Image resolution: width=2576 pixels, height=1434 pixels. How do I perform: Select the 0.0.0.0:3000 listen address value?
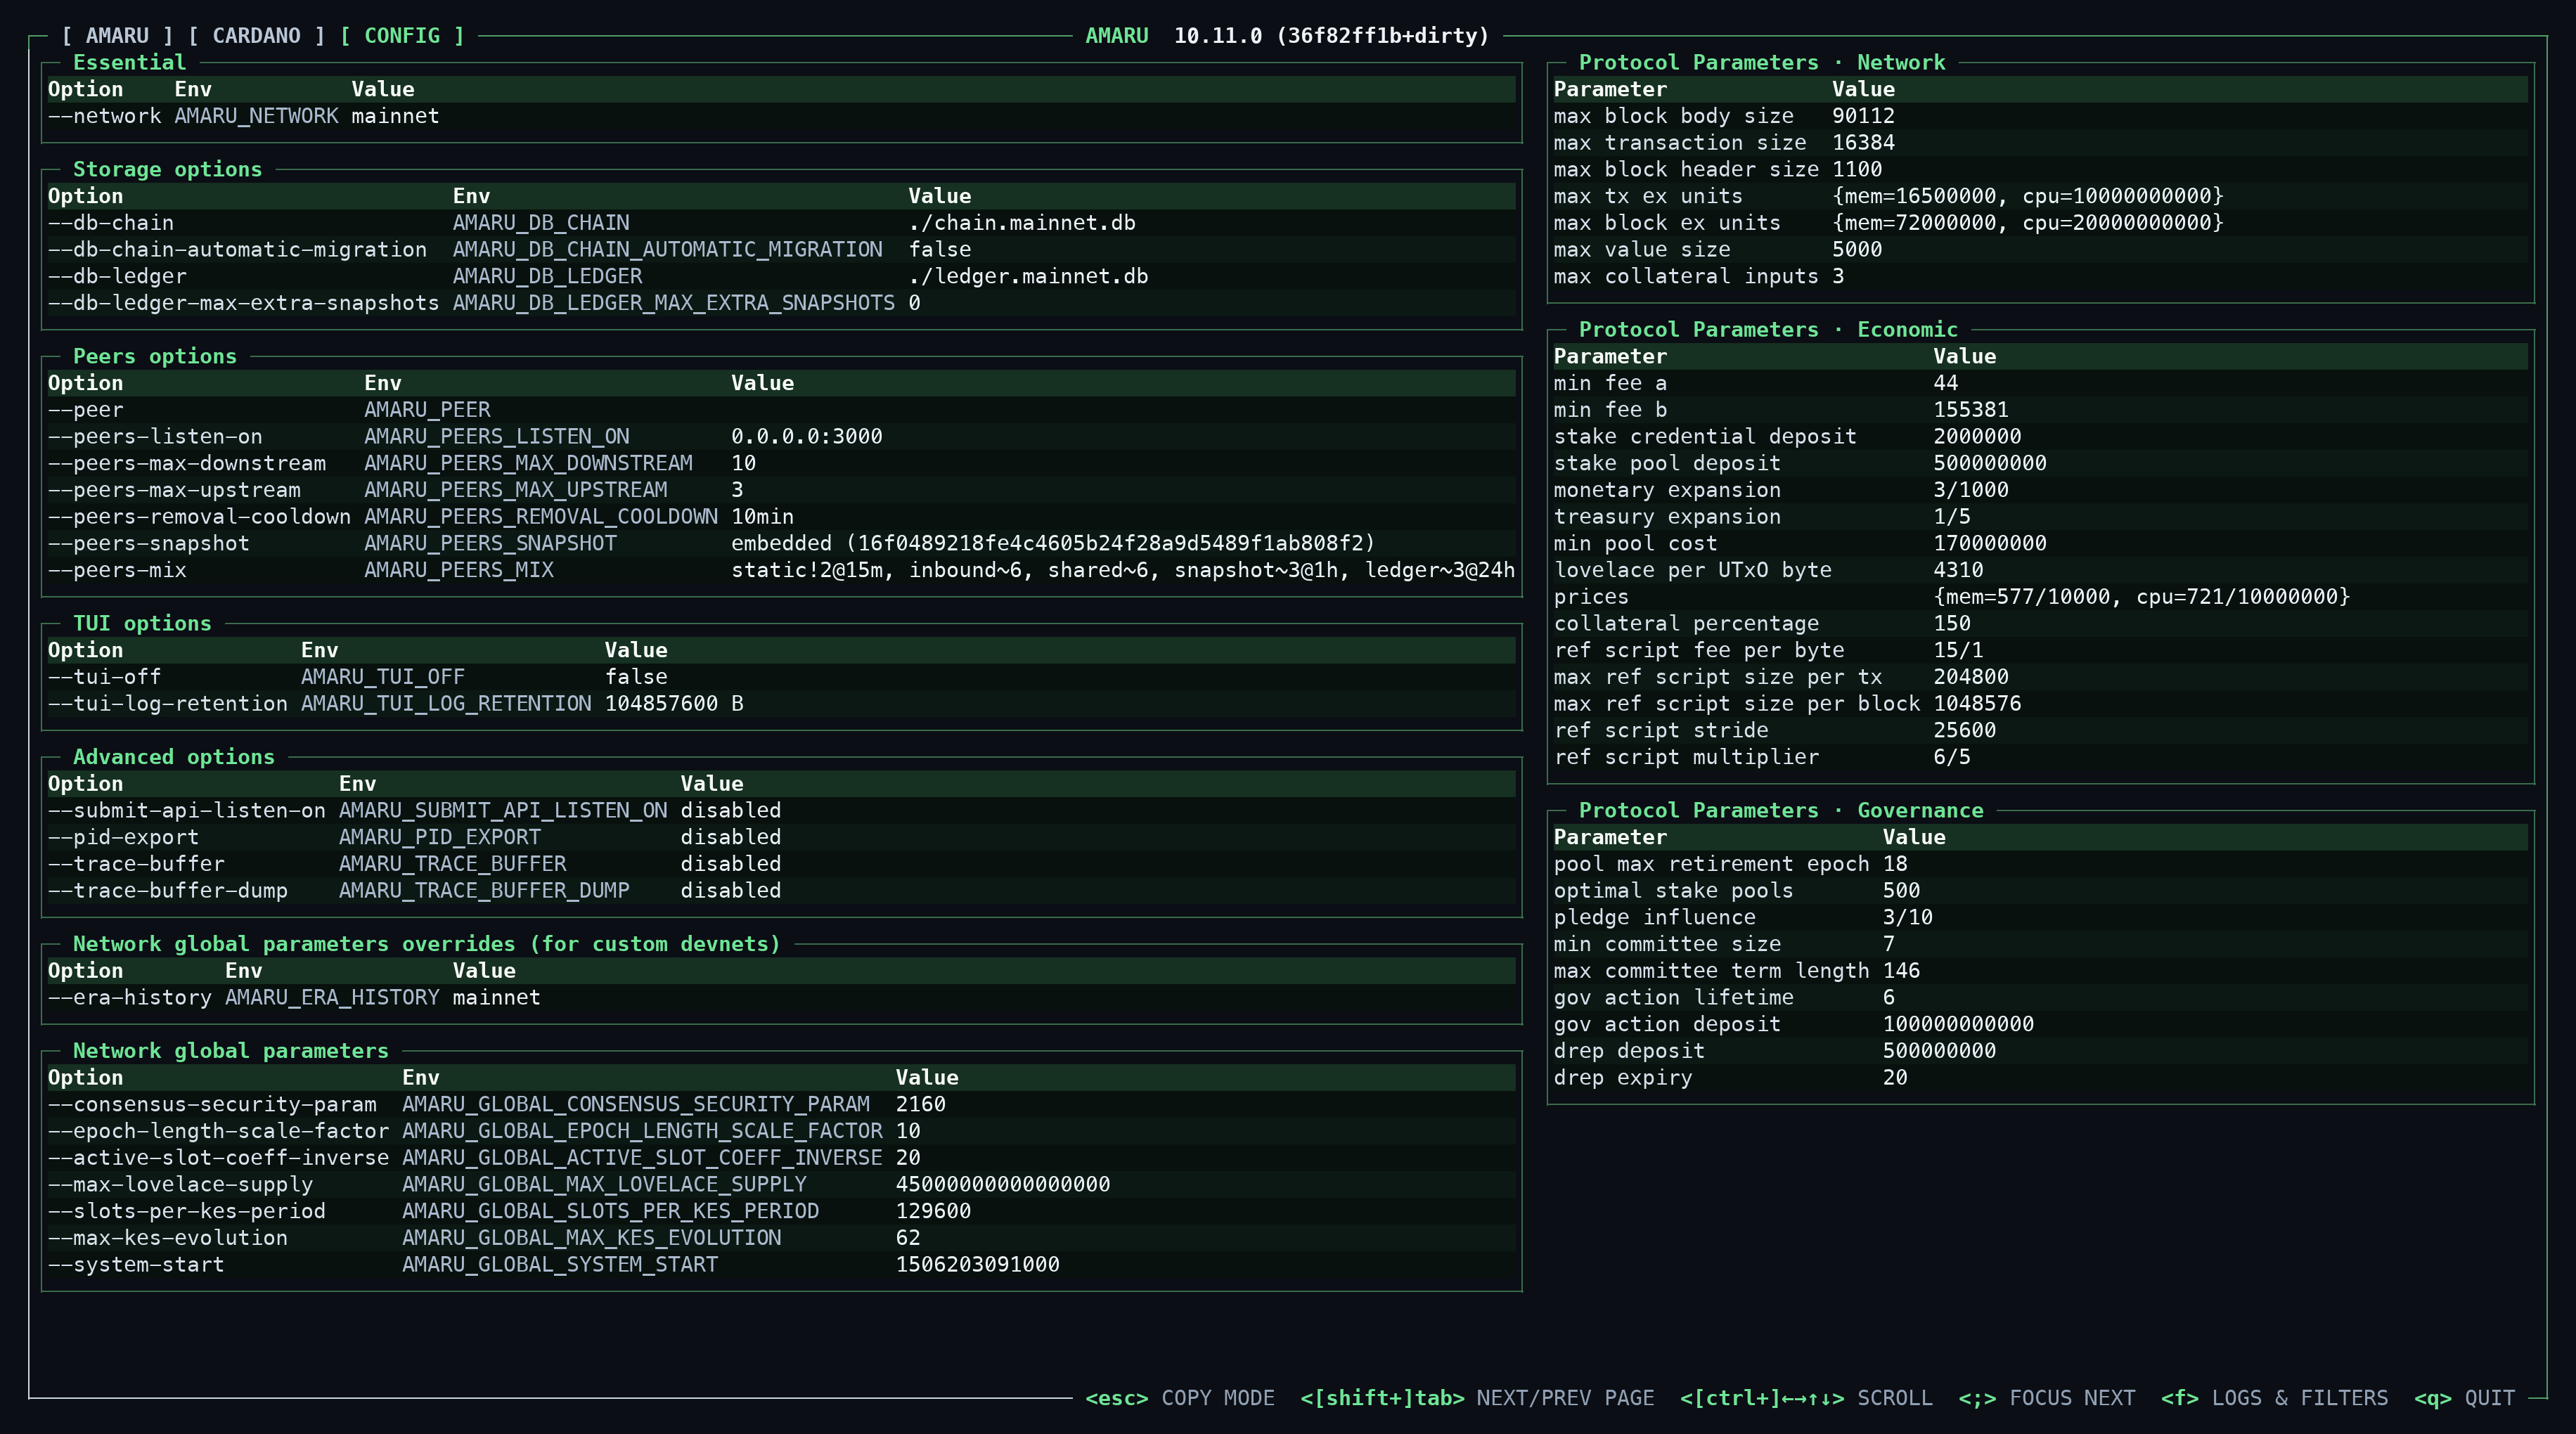[x=807, y=436]
